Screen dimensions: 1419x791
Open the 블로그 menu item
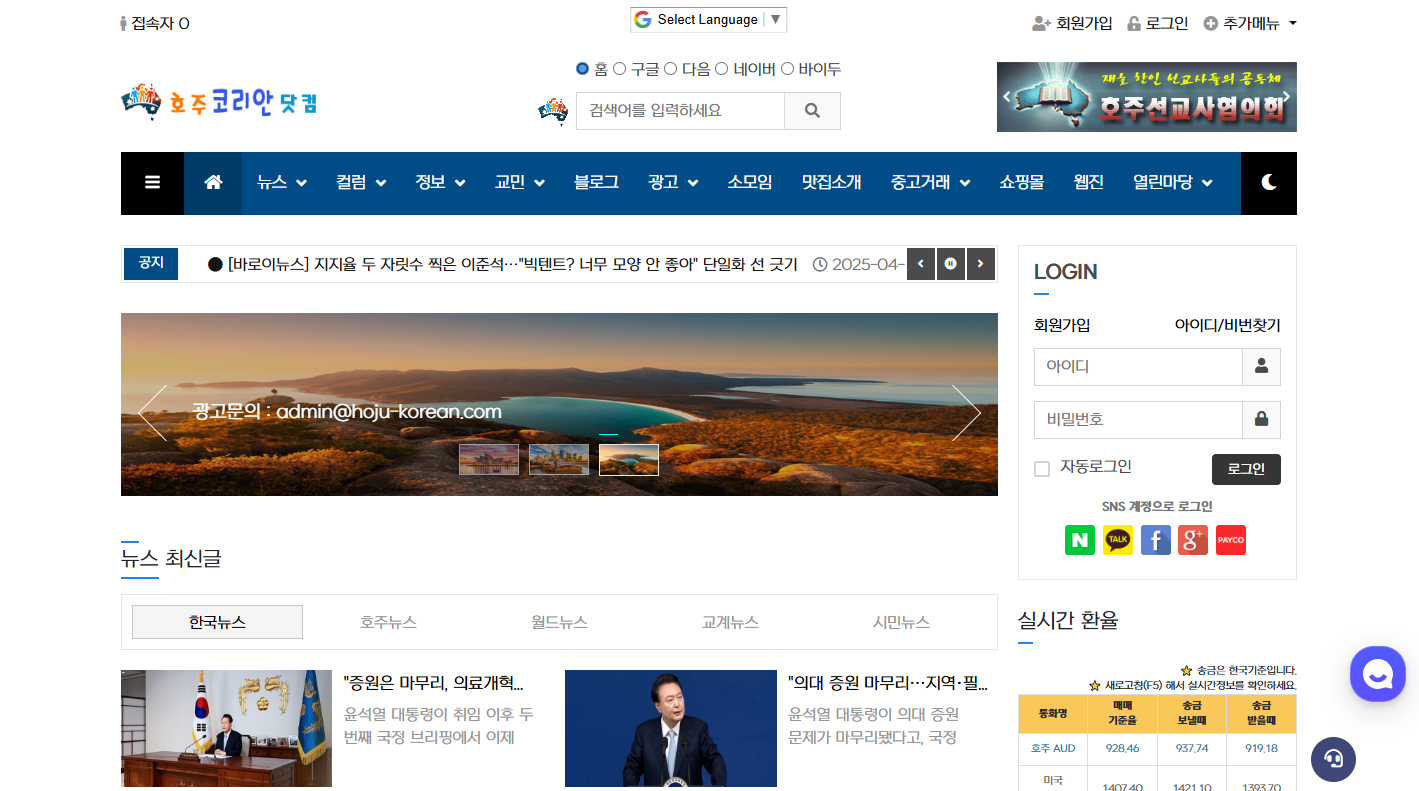595,184
